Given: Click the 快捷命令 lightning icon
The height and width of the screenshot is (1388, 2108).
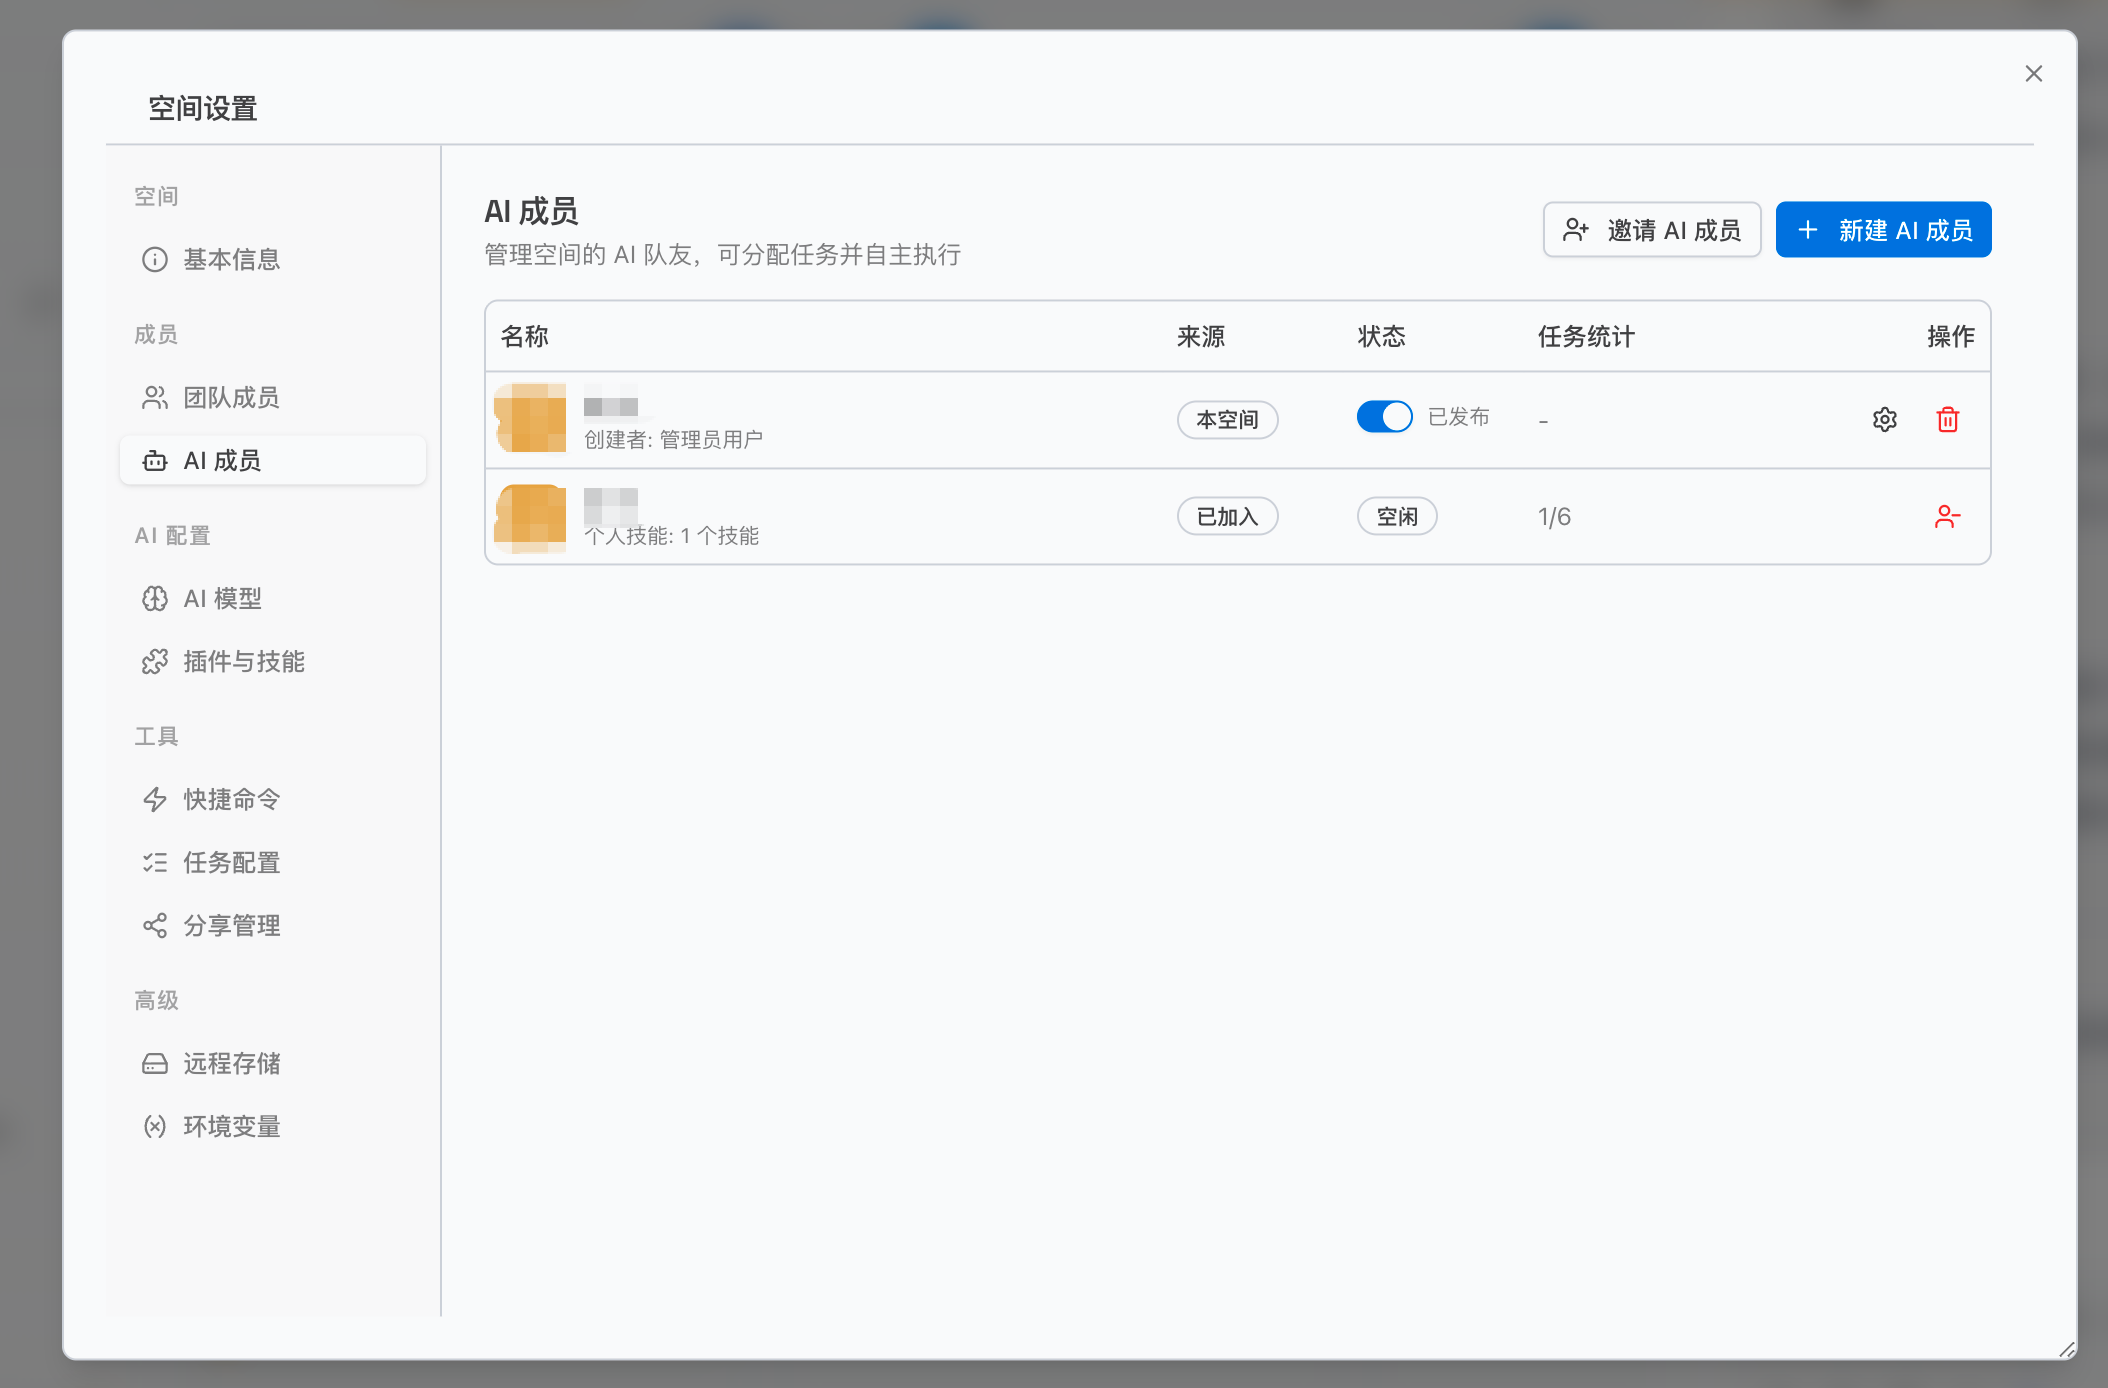Looking at the screenshot, I should point(155,799).
